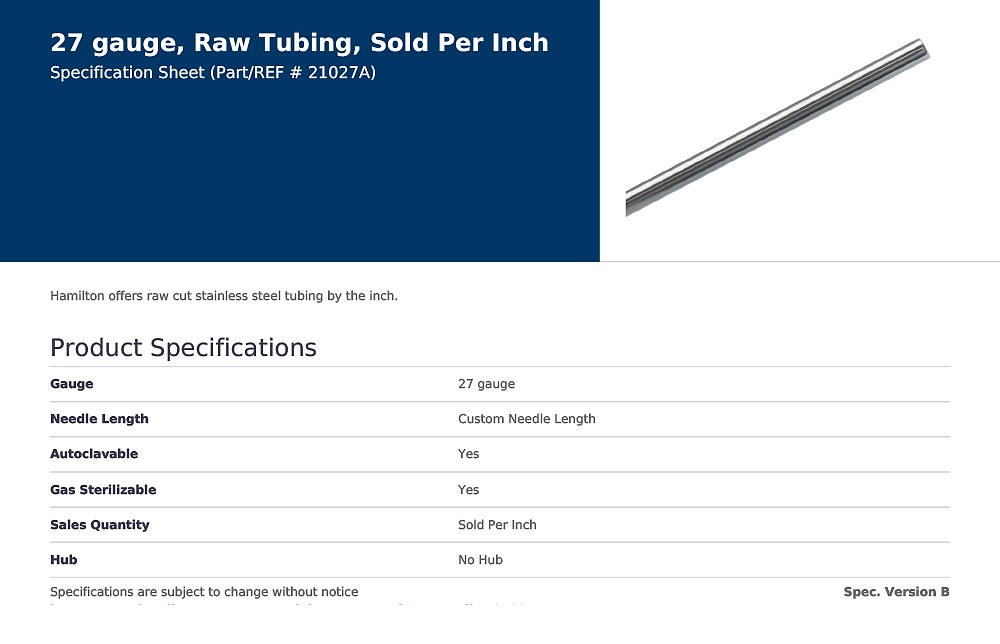Click the "No Hub" value
This screenshot has width=1000, height=644.
480,560
